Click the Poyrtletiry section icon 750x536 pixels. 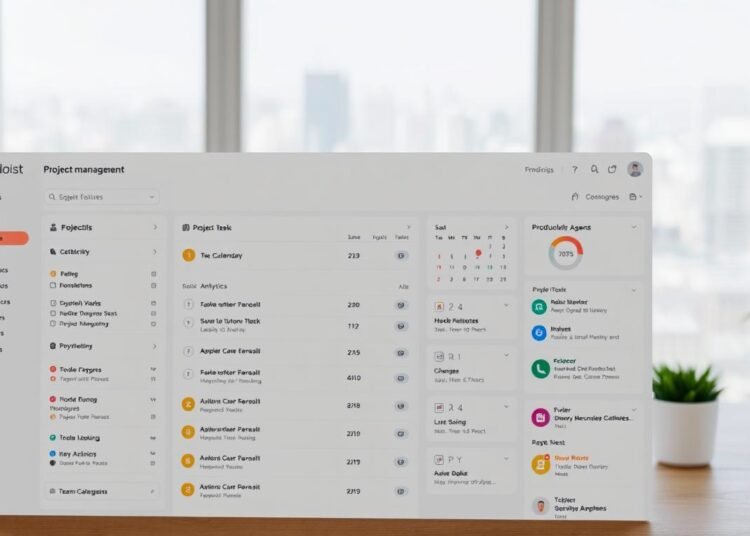pos(53,346)
